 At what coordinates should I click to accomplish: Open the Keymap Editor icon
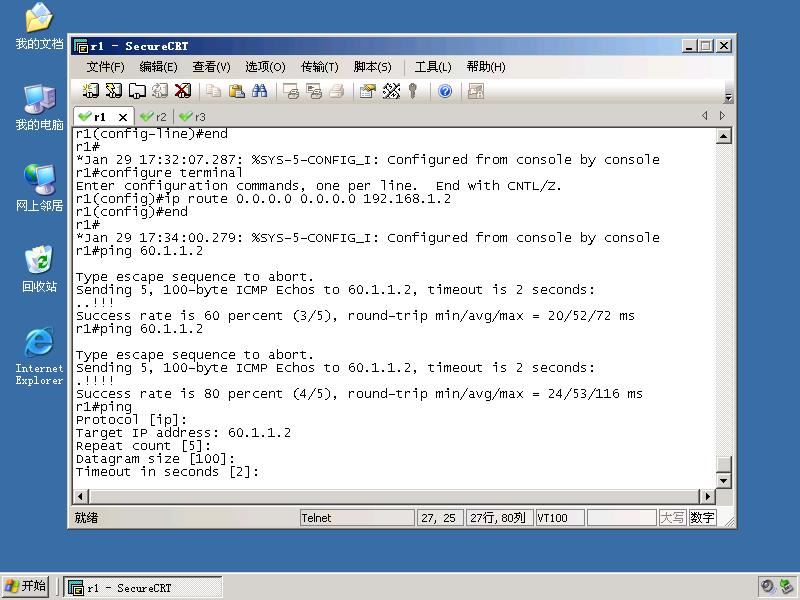coord(391,91)
